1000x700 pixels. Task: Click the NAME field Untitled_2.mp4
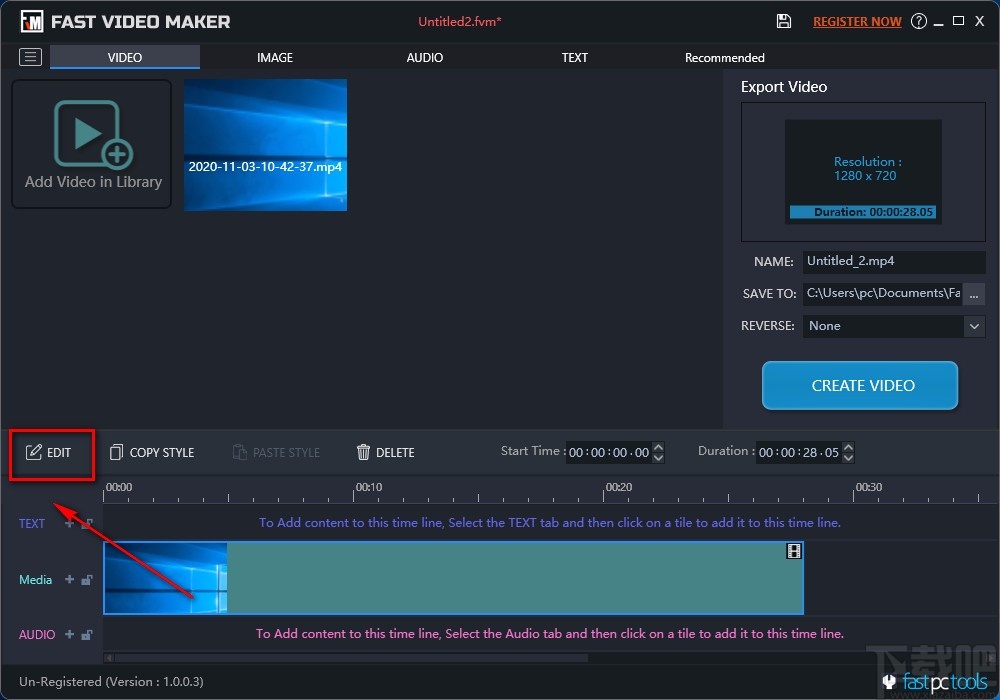(x=893, y=261)
